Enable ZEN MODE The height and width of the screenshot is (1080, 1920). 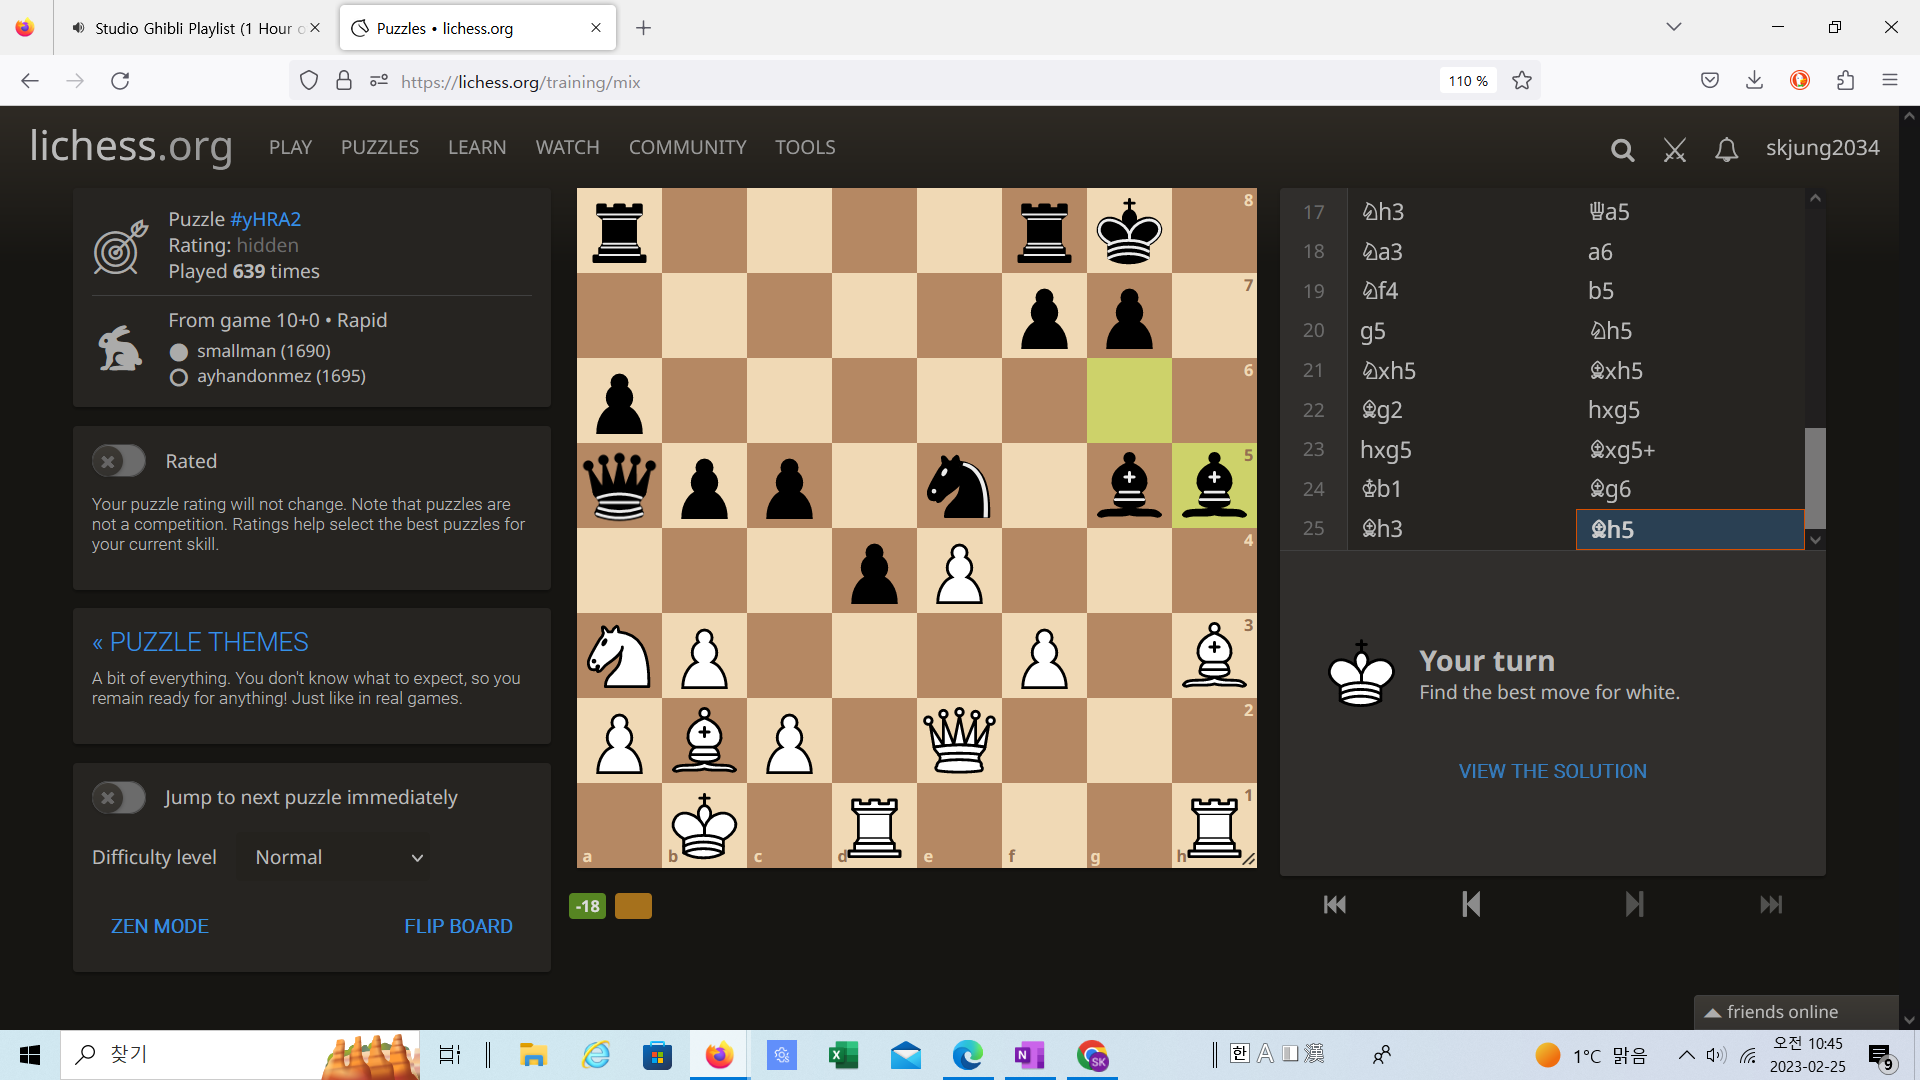[160, 926]
